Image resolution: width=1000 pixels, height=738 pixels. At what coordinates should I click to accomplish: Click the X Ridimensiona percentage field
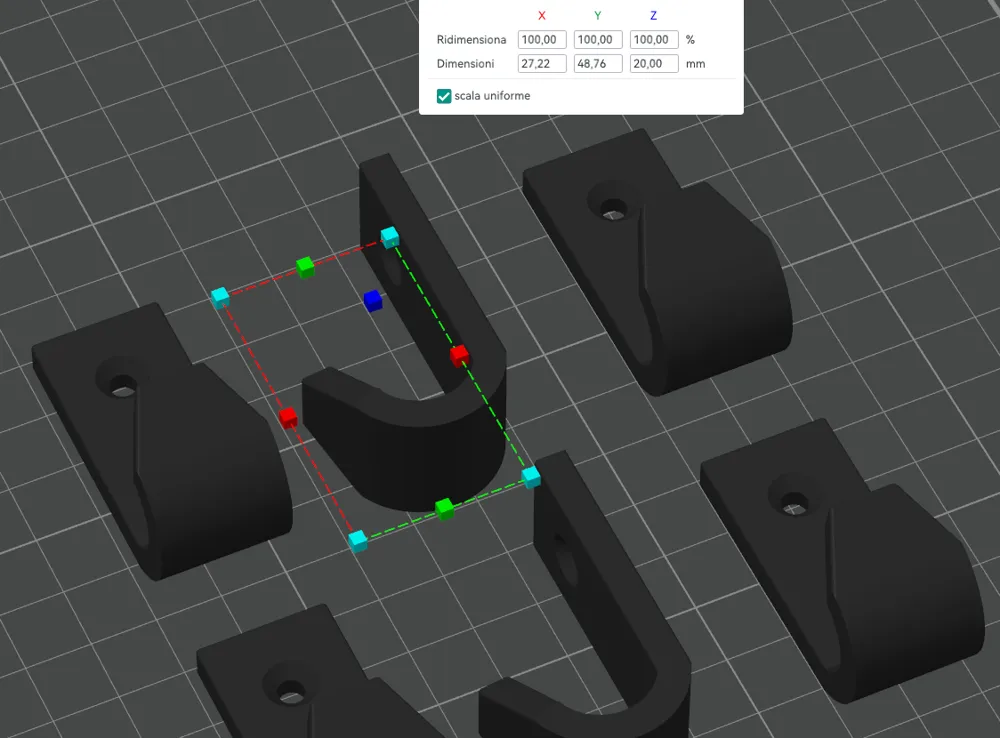pyautogui.click(x=541, y=39)
